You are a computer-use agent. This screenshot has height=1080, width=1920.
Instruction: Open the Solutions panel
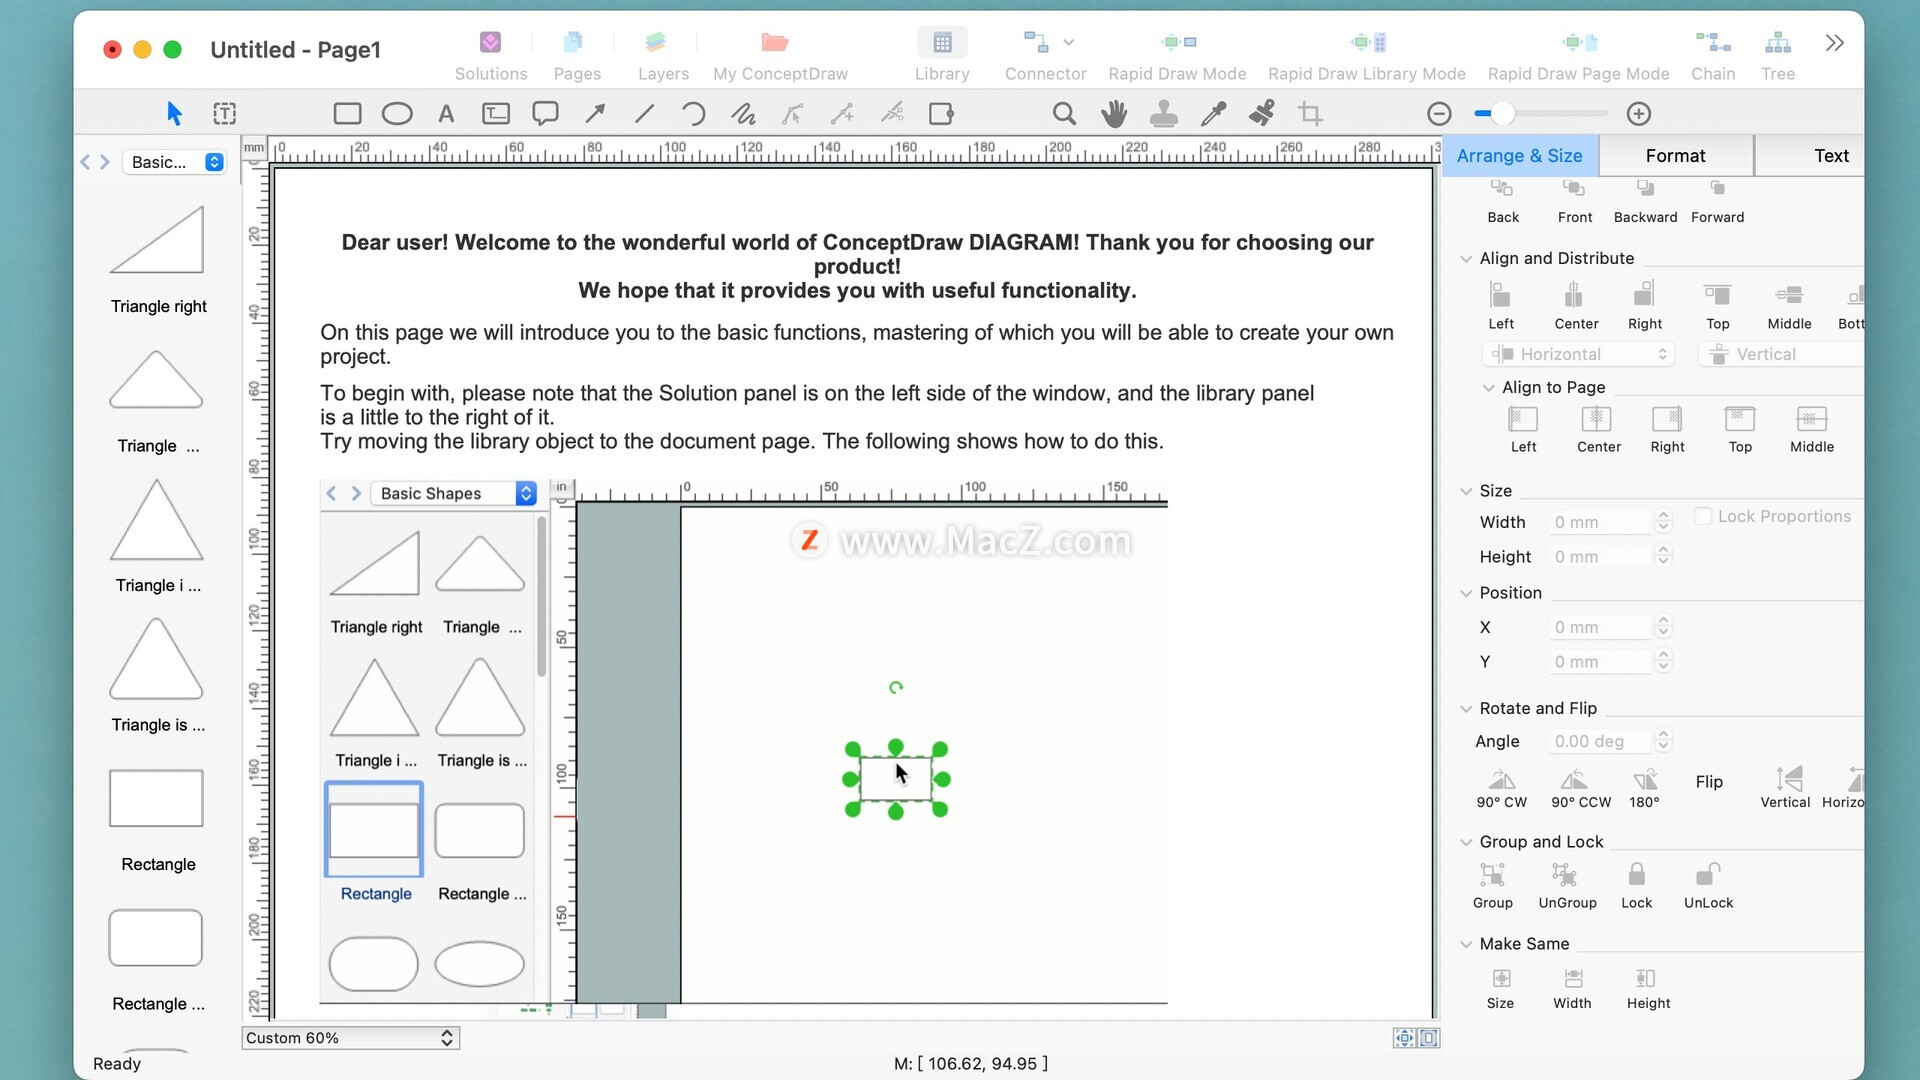click(x=490, y=55)
